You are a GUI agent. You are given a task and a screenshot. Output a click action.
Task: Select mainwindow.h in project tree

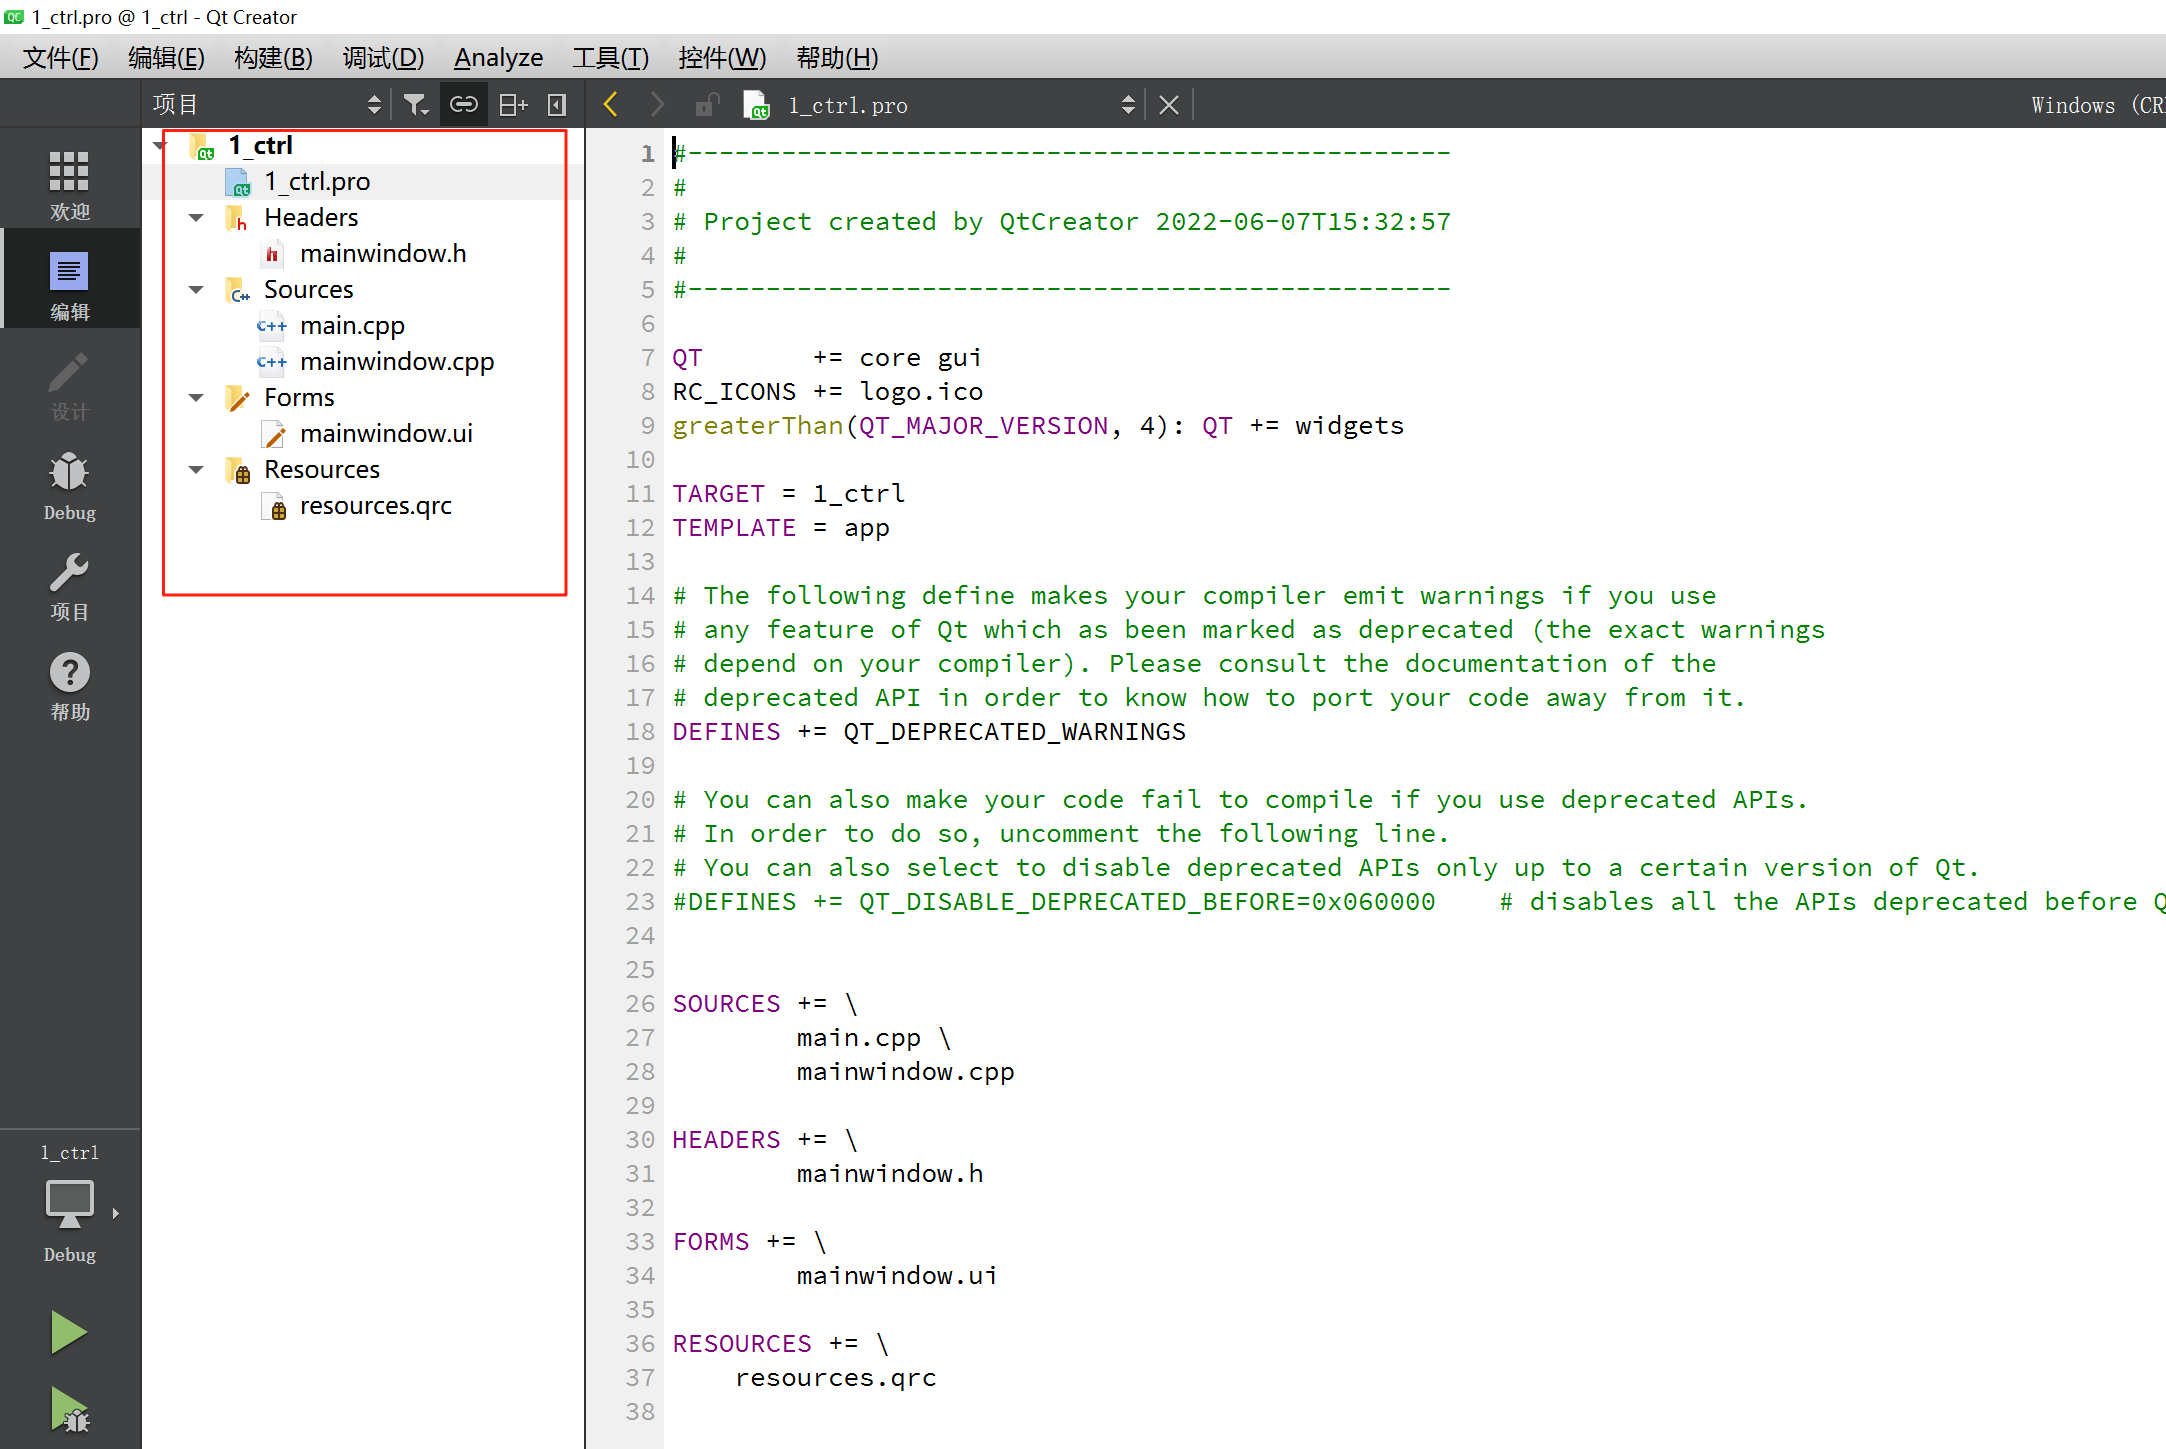[x=383, y=254]
